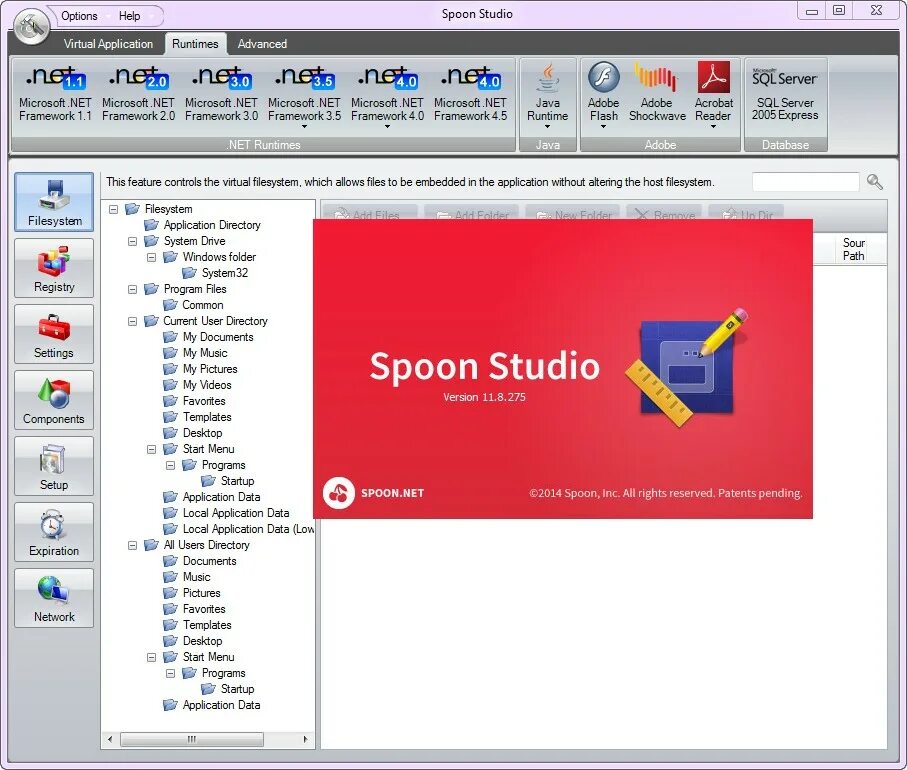Collapse the Windows folder node

click(x=152, y=257)
